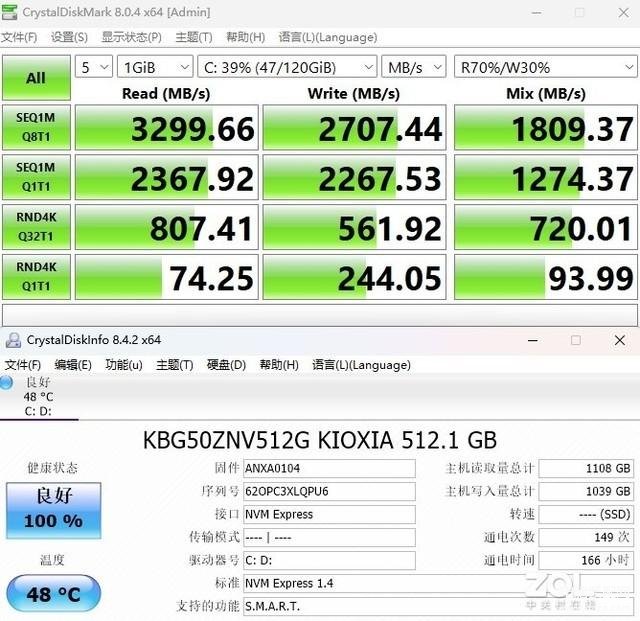Open the R70%/W30% mix ratio dropdown
This screenshot has height=621, width=640.
click(x=543, y=67)
